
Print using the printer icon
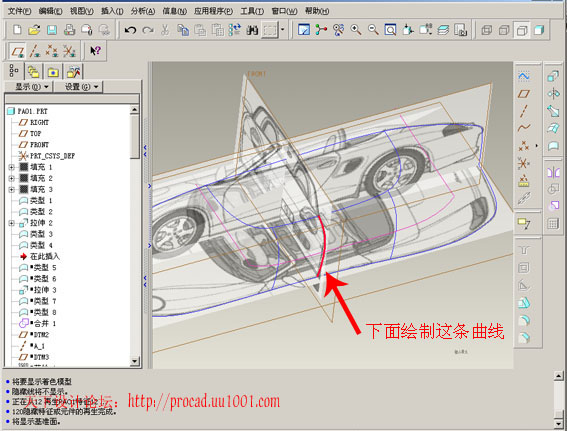click(x=69, y=29)
